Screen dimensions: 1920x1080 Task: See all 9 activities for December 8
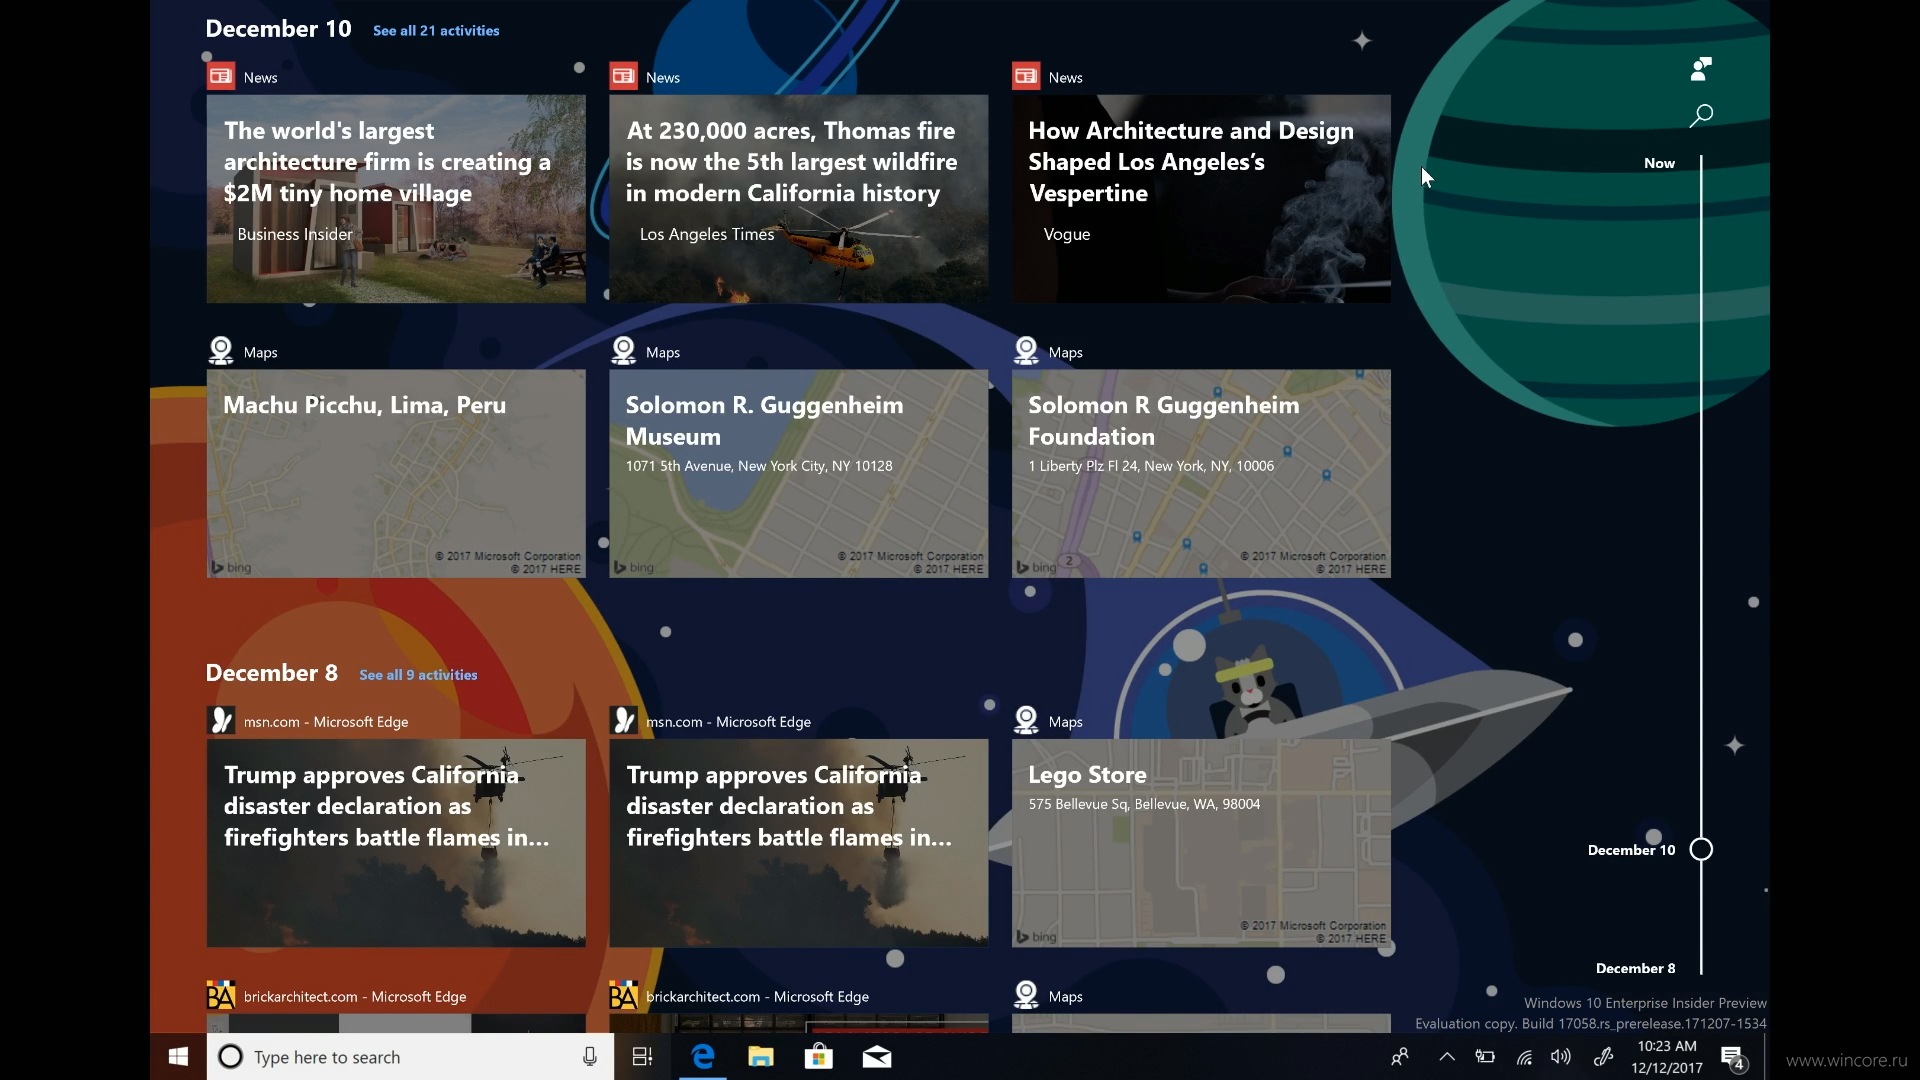tap(418, 675)
